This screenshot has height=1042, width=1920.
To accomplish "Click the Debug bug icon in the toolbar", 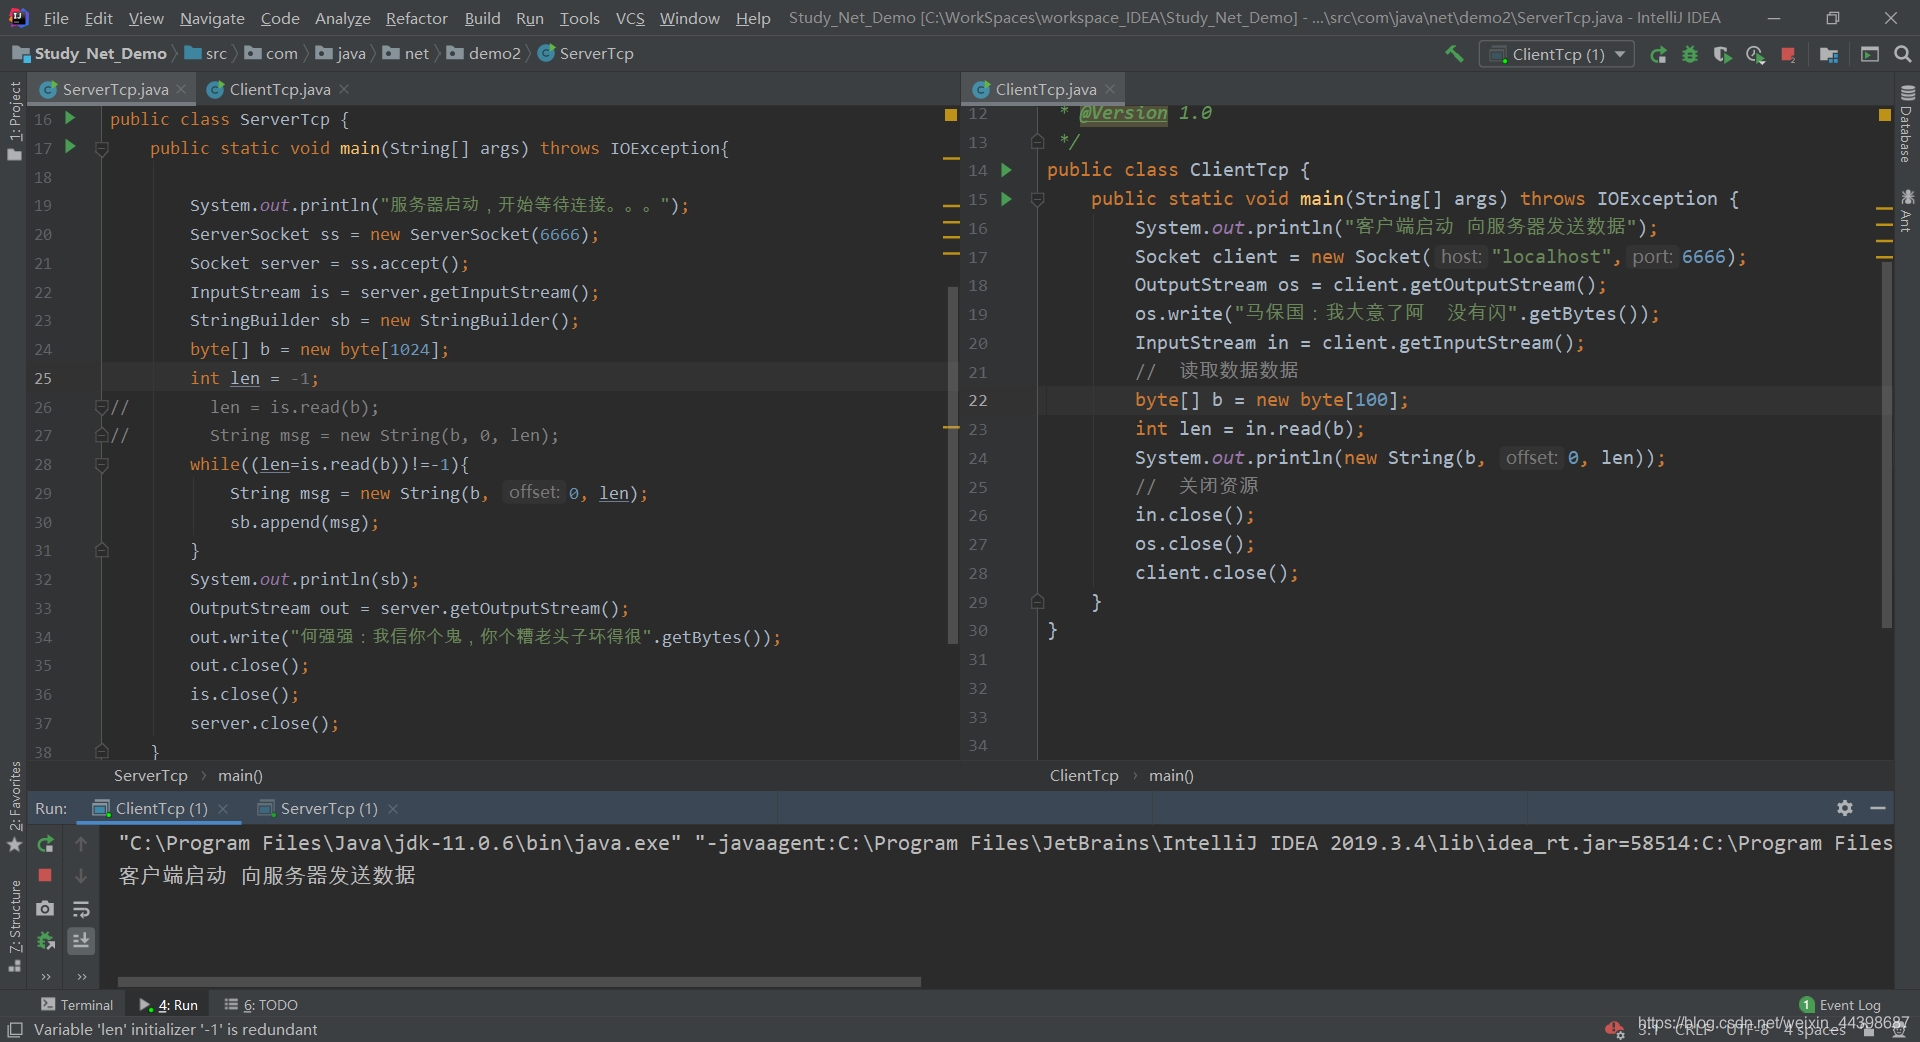I will tap(1690, 54).
